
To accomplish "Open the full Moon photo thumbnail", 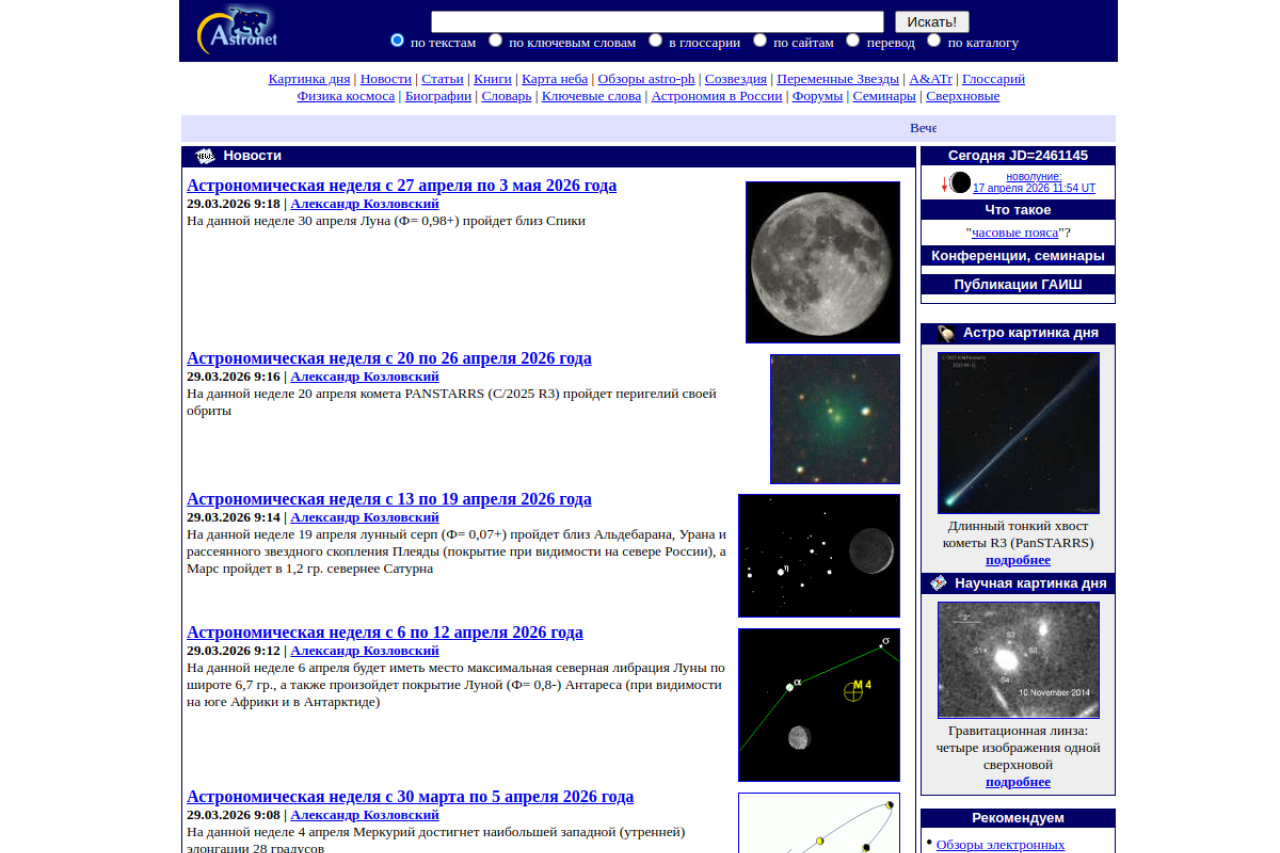I will coord(822,262).
